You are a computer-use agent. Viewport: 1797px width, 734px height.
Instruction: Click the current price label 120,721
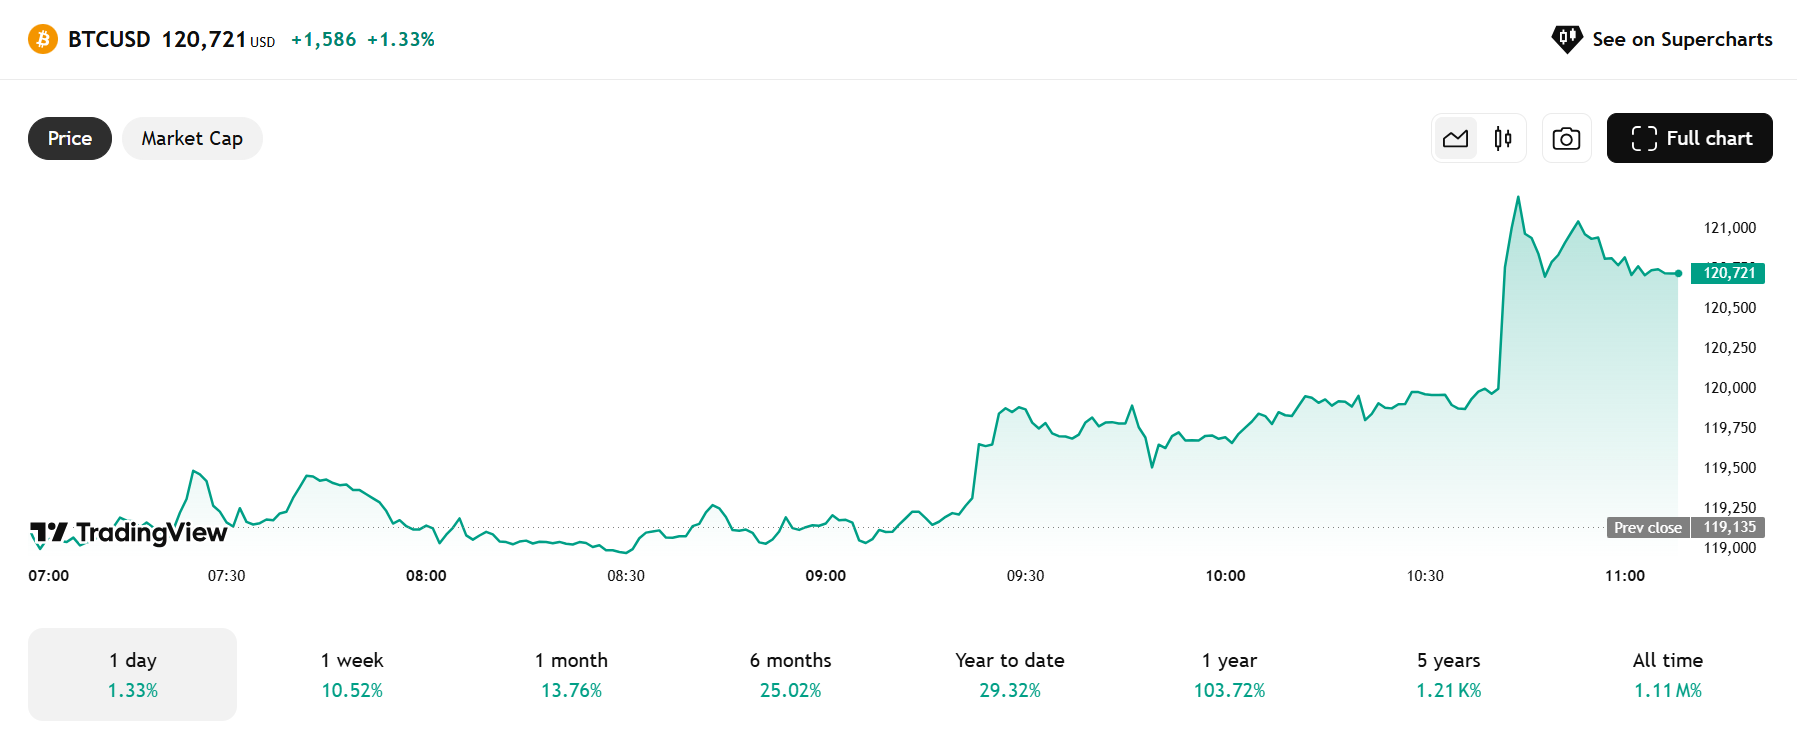[1728, 273]
